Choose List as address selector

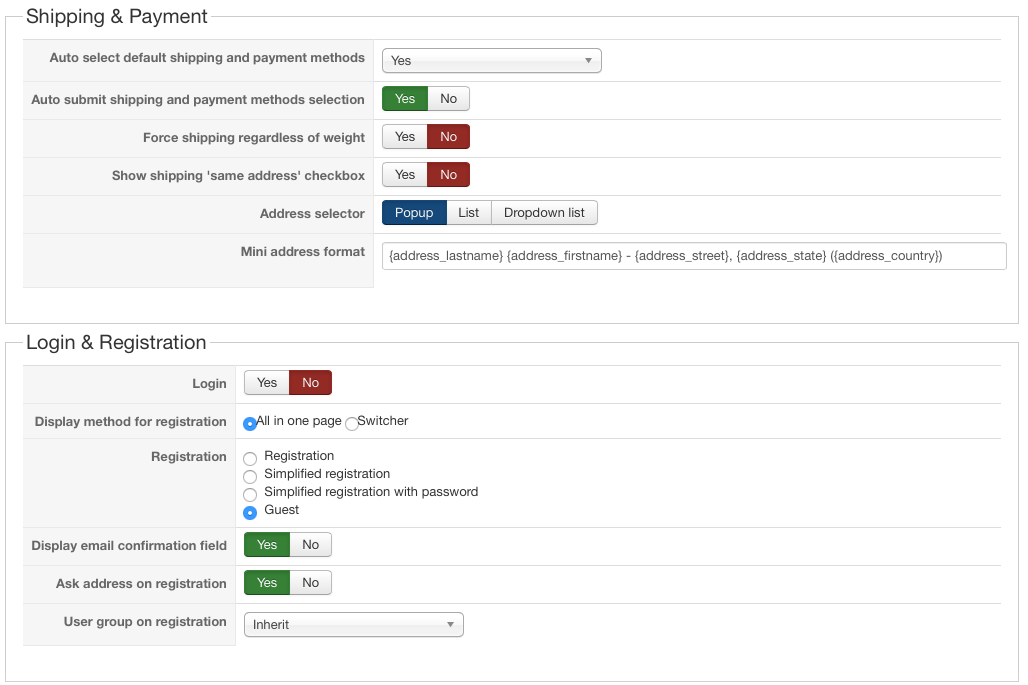pyautogui.click(x=468, y=213)
